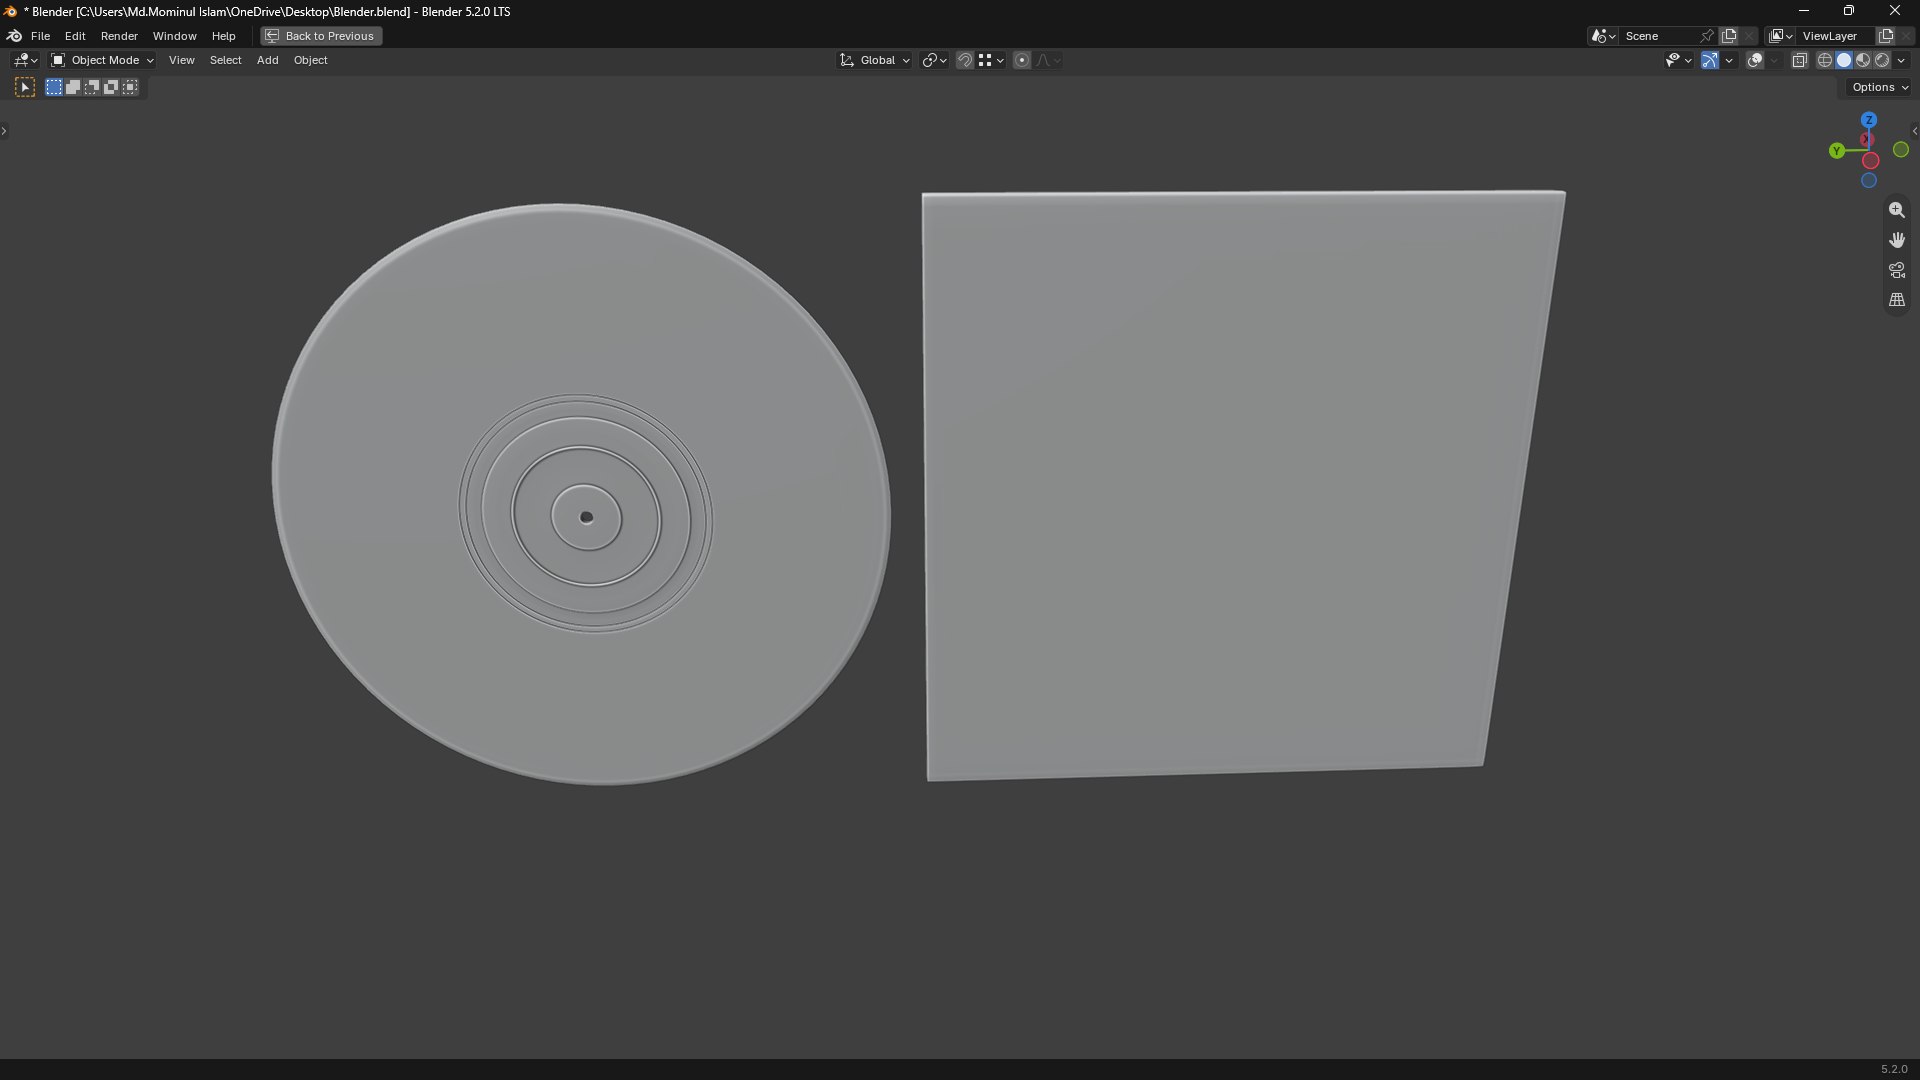Switch to solid viewport shading
This screenshot has height=1080, width=1920.
(1844, 60)
